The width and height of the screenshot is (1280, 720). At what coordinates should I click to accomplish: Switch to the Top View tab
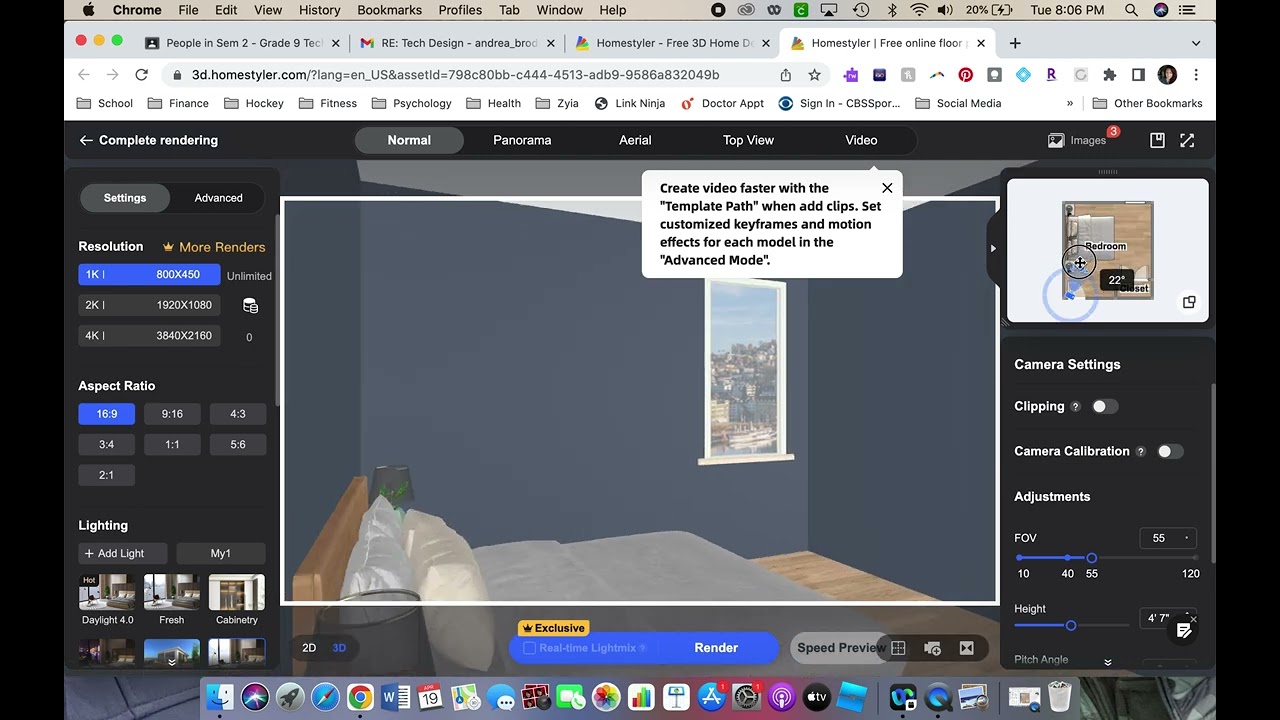pos(748,141)
